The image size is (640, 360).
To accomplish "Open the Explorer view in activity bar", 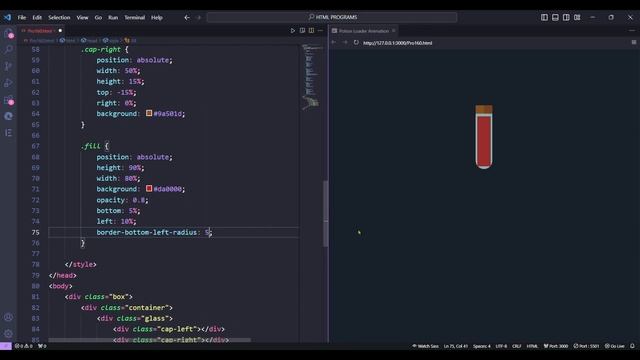I will pyautogui.click(x=9, y=33).
